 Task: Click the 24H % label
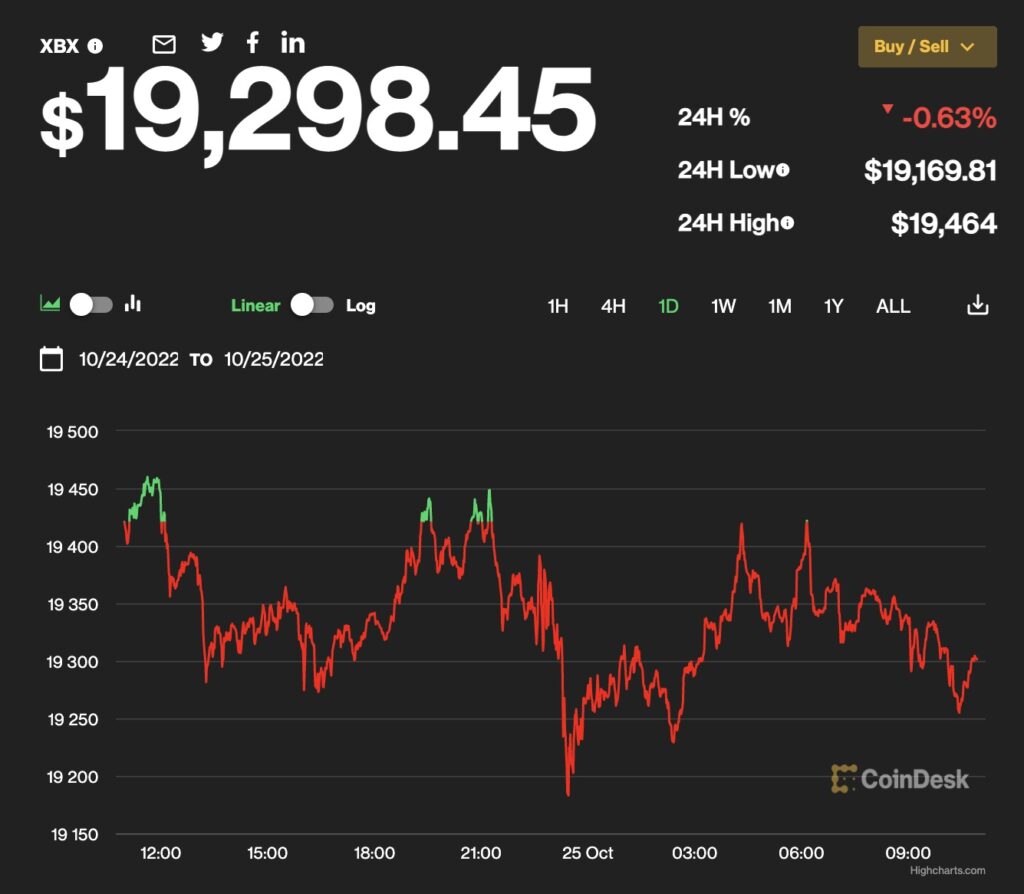click(714, 118)
